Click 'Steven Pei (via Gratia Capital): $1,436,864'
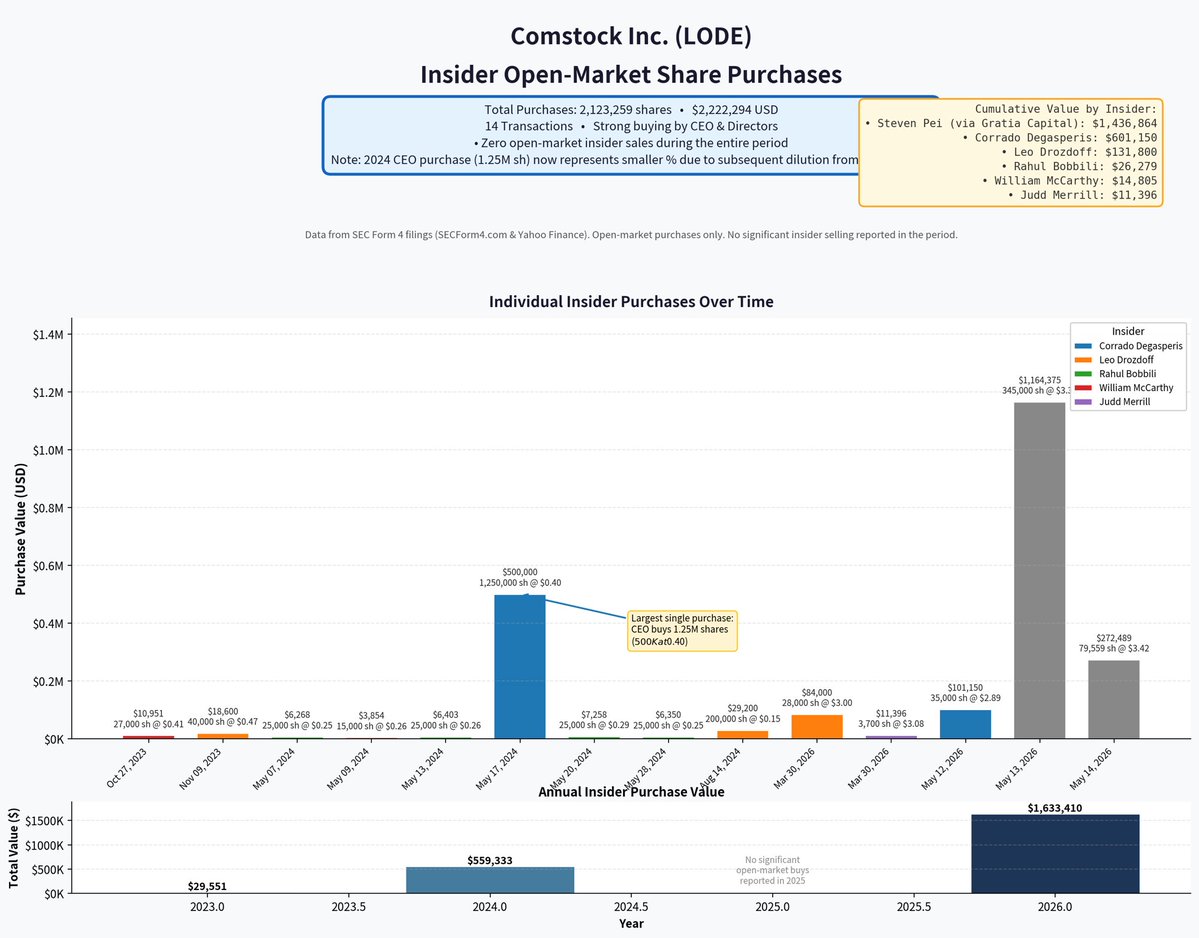 pyautogui.click(x=1011, y=123)
